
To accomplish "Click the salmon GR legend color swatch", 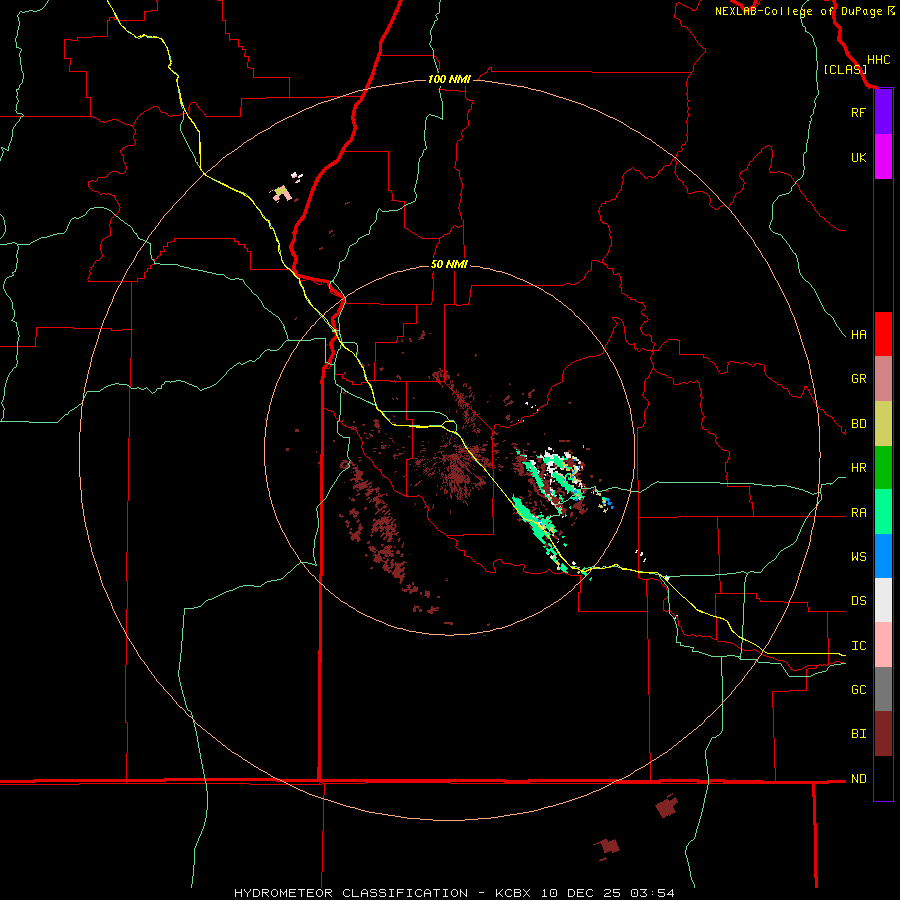I will click(x=883, y=379).
